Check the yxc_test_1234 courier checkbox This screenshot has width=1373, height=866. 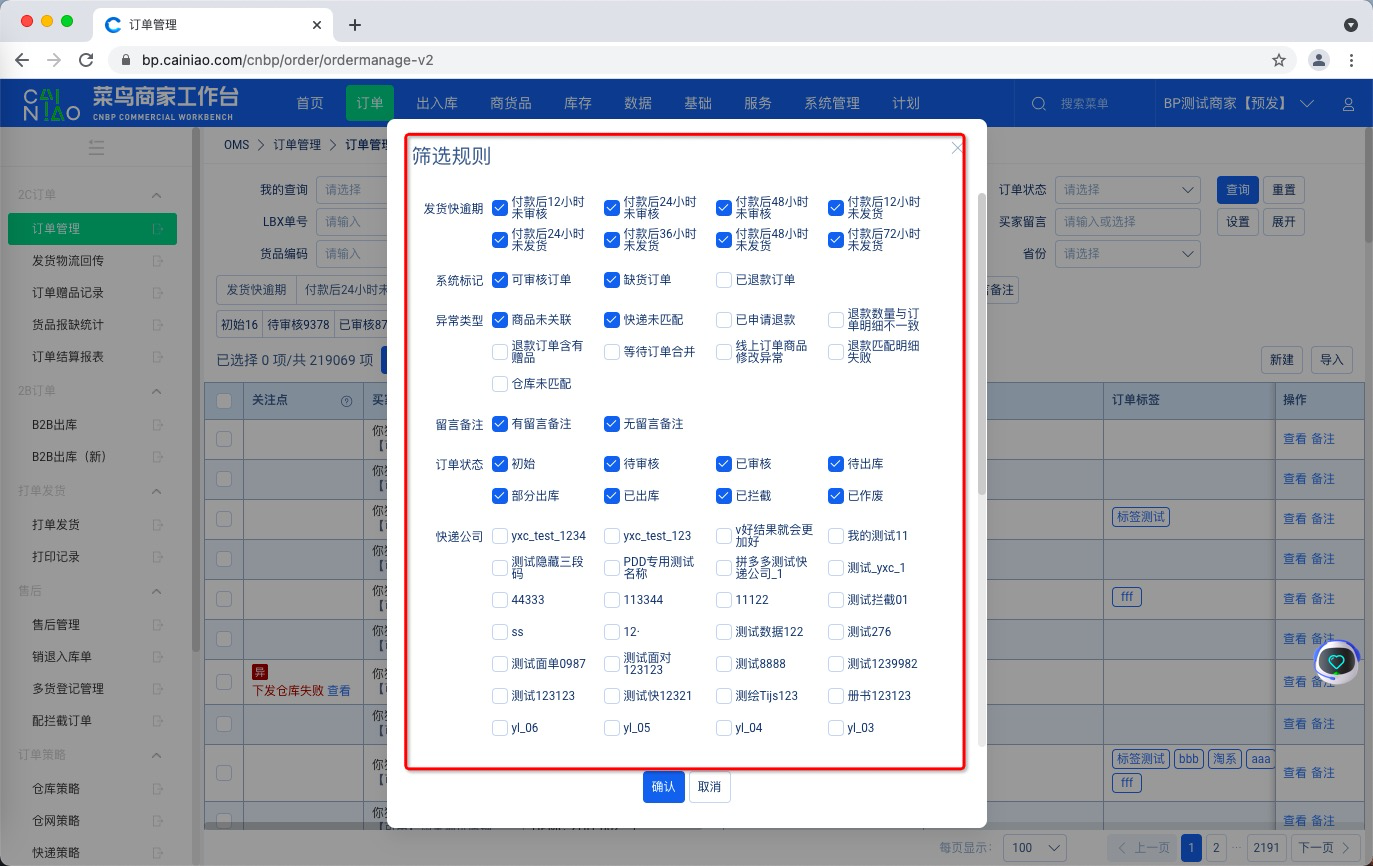500,536
